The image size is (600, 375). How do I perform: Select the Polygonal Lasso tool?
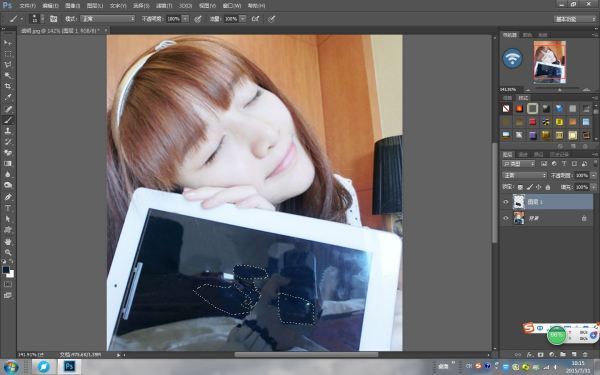pyautogui.click(x=8, y=64)
